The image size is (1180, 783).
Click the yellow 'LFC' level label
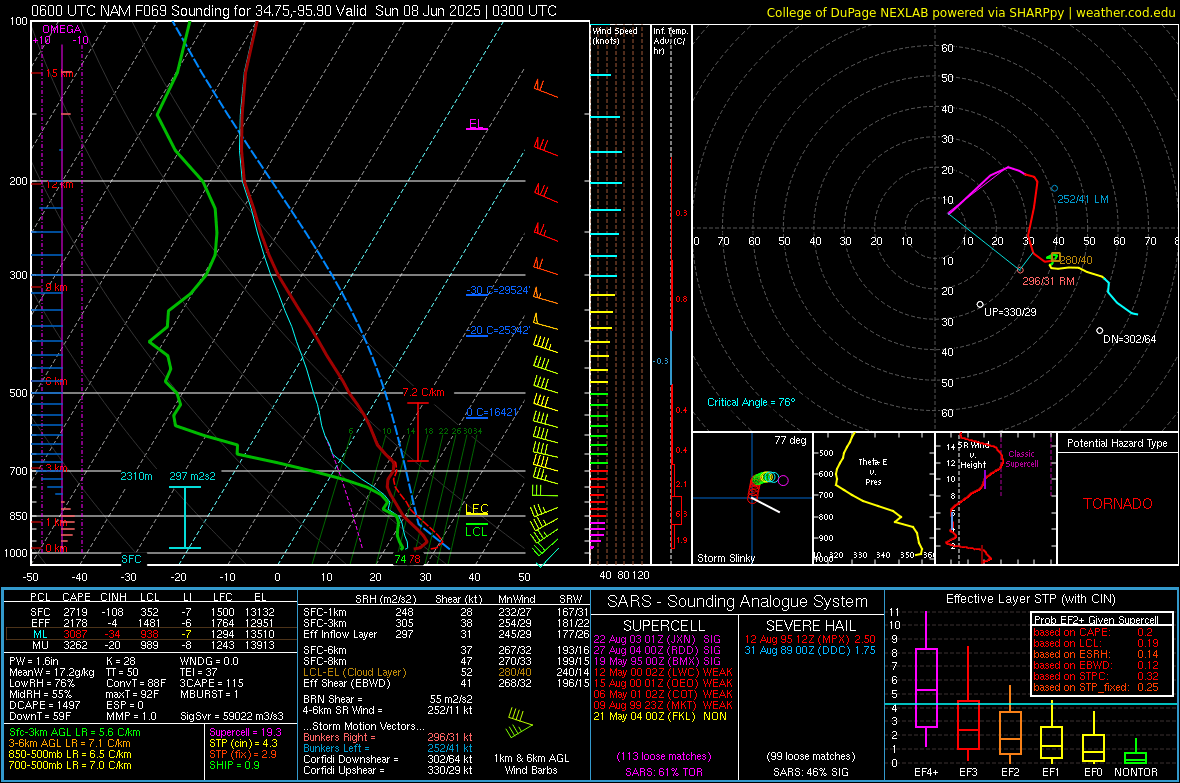coord(477,509)
